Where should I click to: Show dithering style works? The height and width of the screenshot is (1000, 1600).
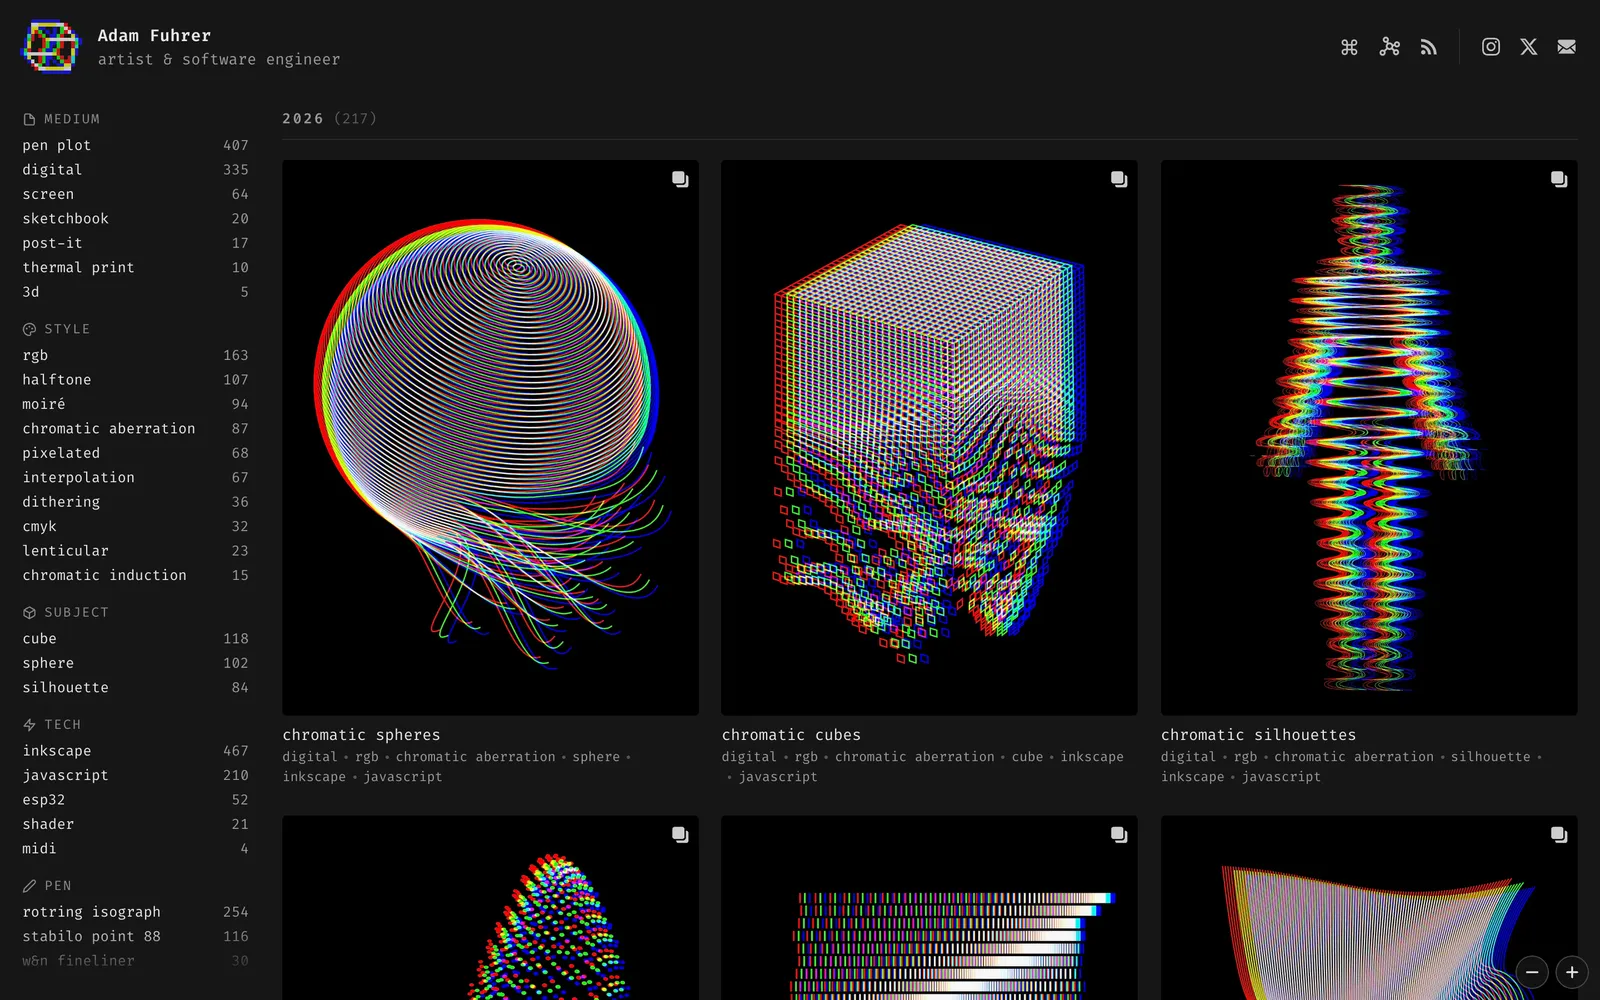pos(135,502)
